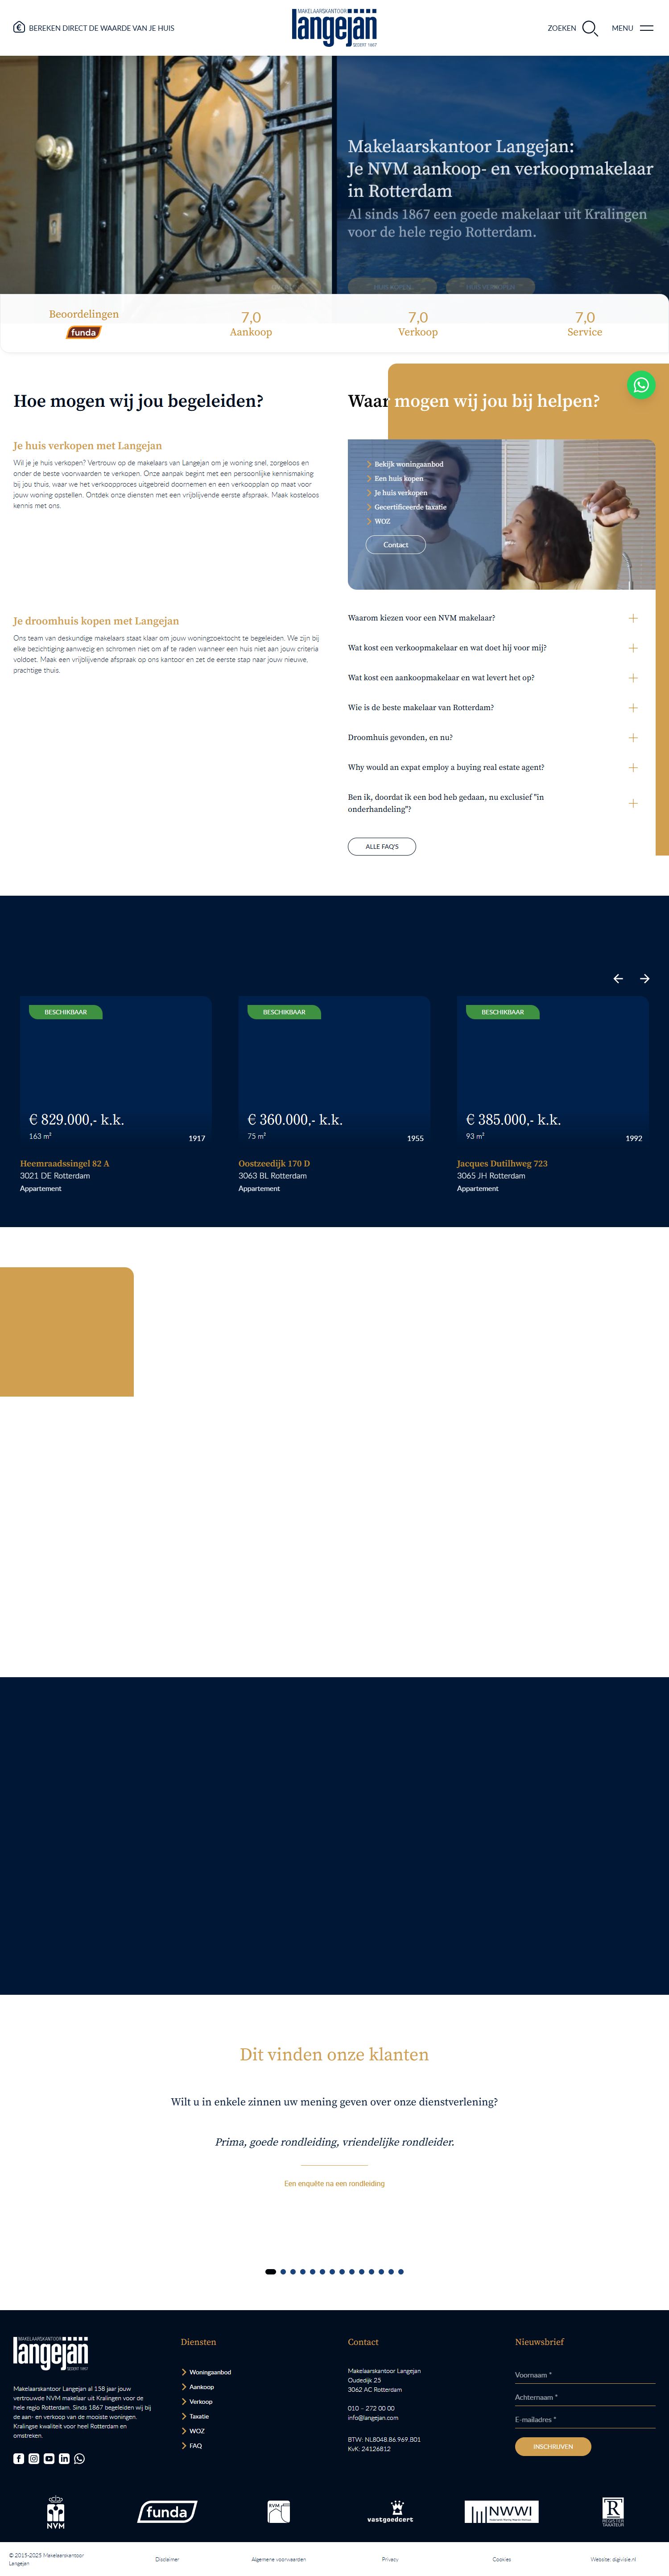Screen dimensions: 669x2576
Task: Select 'Een huis kopen' on the photo menu
Action: click(399, 478)
